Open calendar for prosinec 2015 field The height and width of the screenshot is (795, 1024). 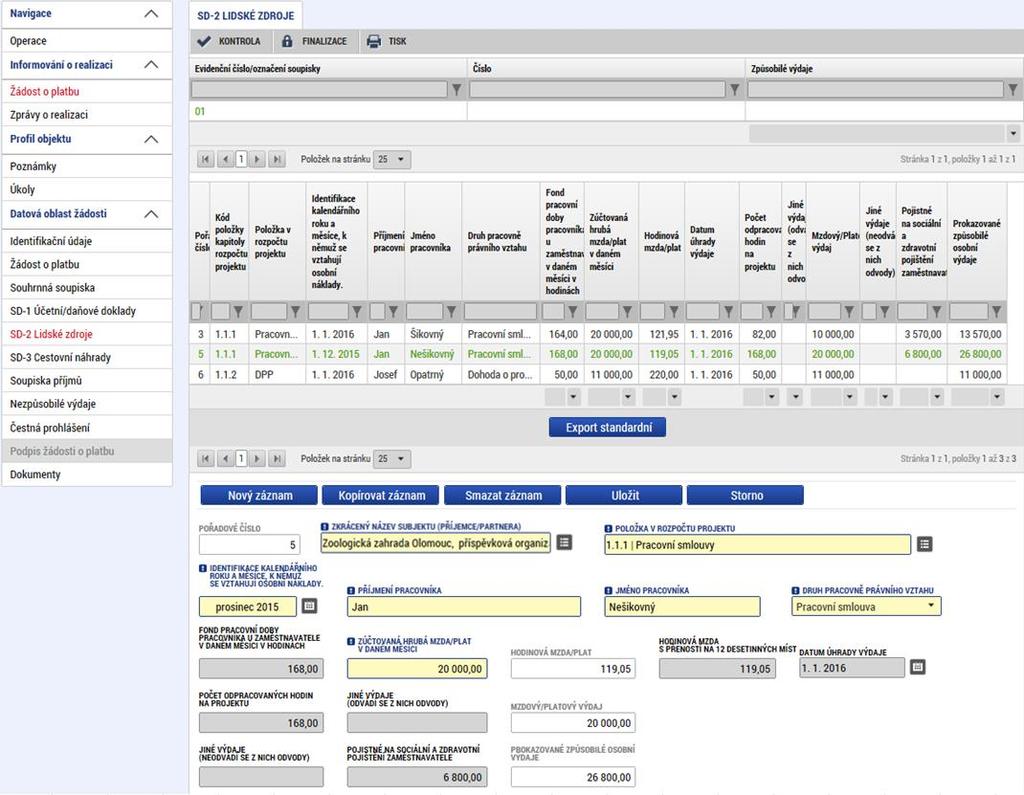coord(310,606)
